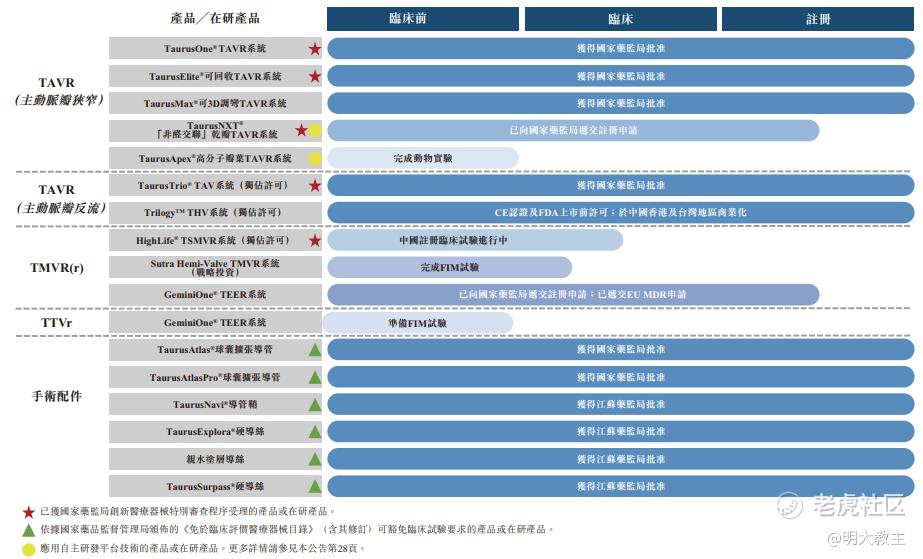The width and height of the screenshot is (923, 559).
Task: Click the TaurusAtlasPro row's 獲得國家藥監局批准 bar
Action: (x=620, y=377)
